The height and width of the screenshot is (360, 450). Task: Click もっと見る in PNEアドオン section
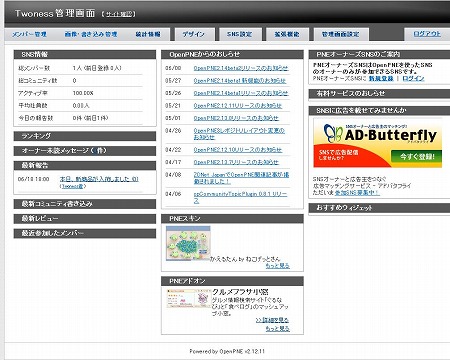(x=277, y=329)
